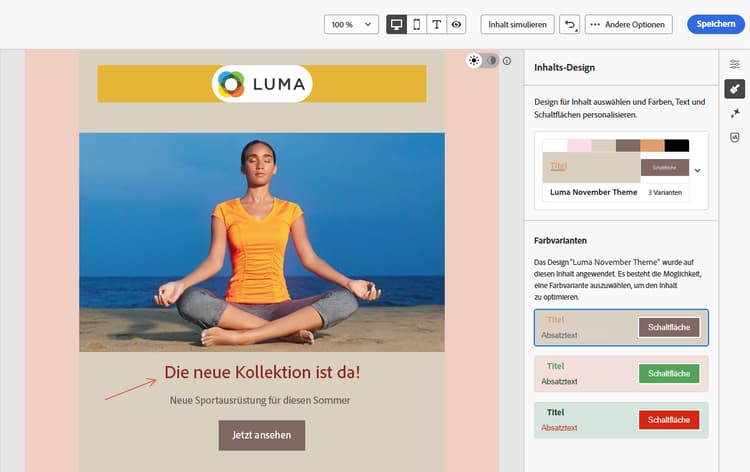Select the plain text view icon
The image size is (750, 472).
[x=436, y=24]
